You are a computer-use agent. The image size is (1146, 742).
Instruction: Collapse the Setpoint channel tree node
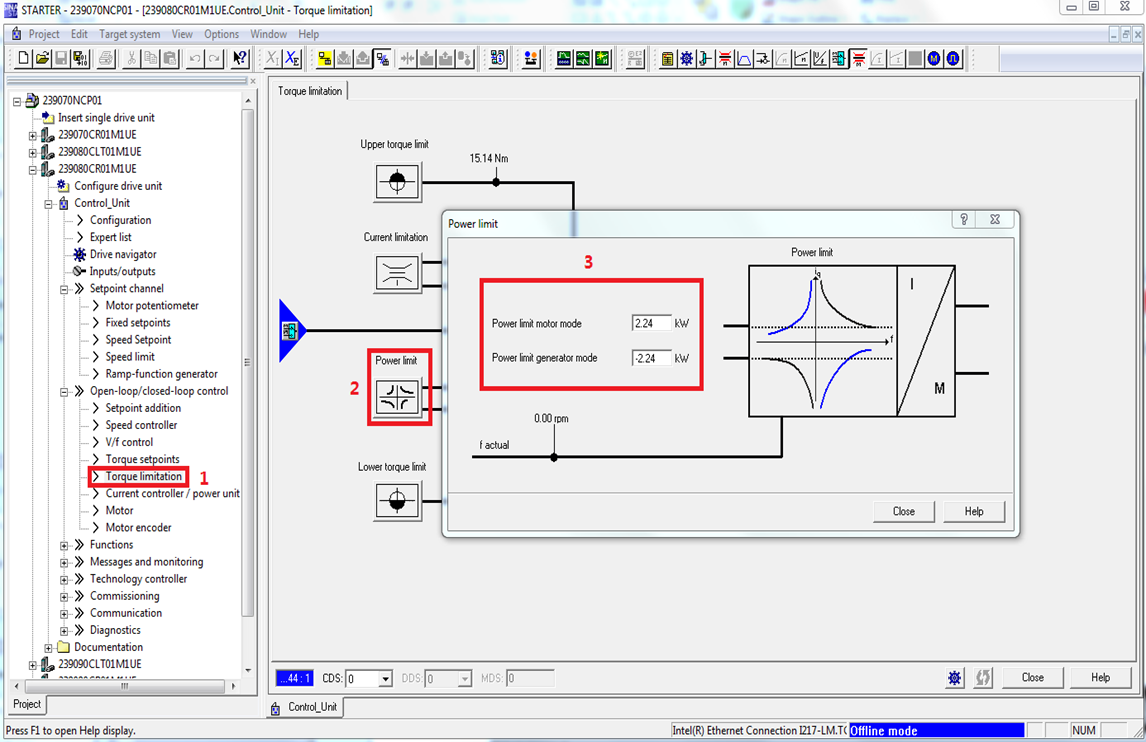tap(64, 289)
